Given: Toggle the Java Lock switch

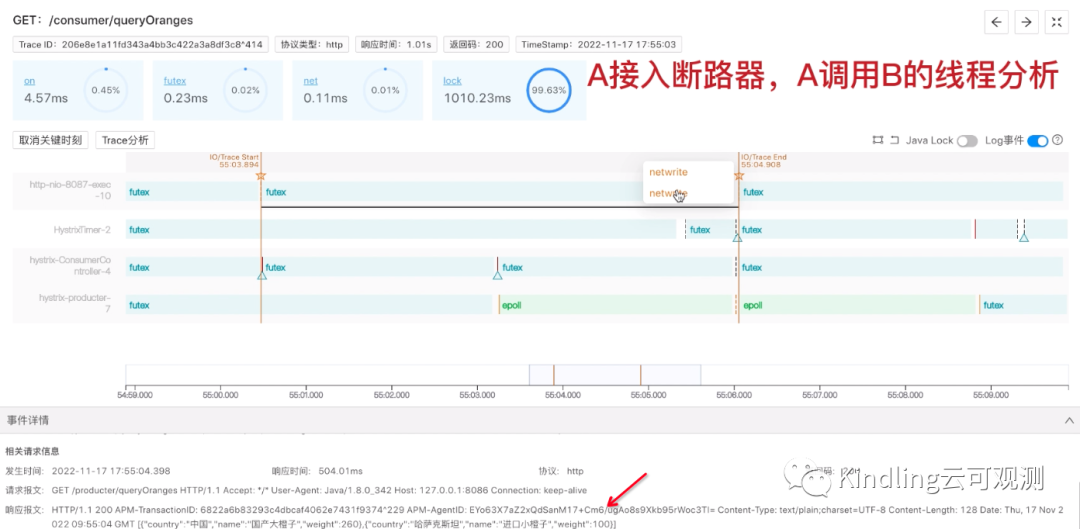Looking at the screenshot, I should point(967,141).
